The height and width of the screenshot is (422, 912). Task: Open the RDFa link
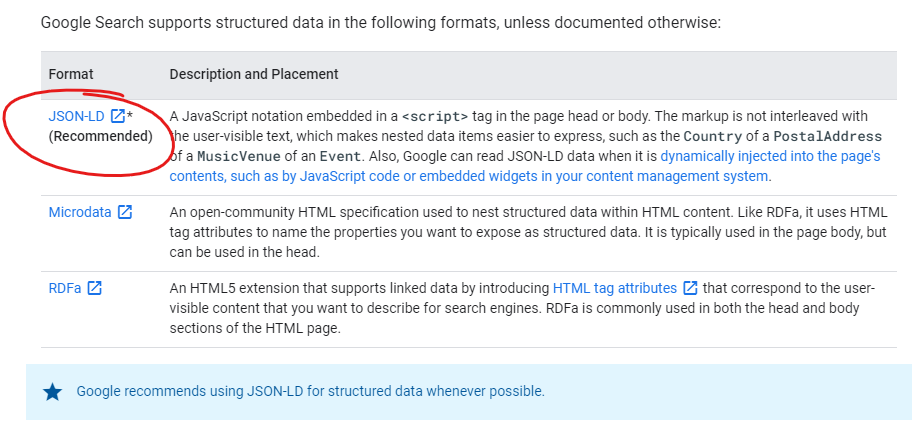[x=65, y=288]
